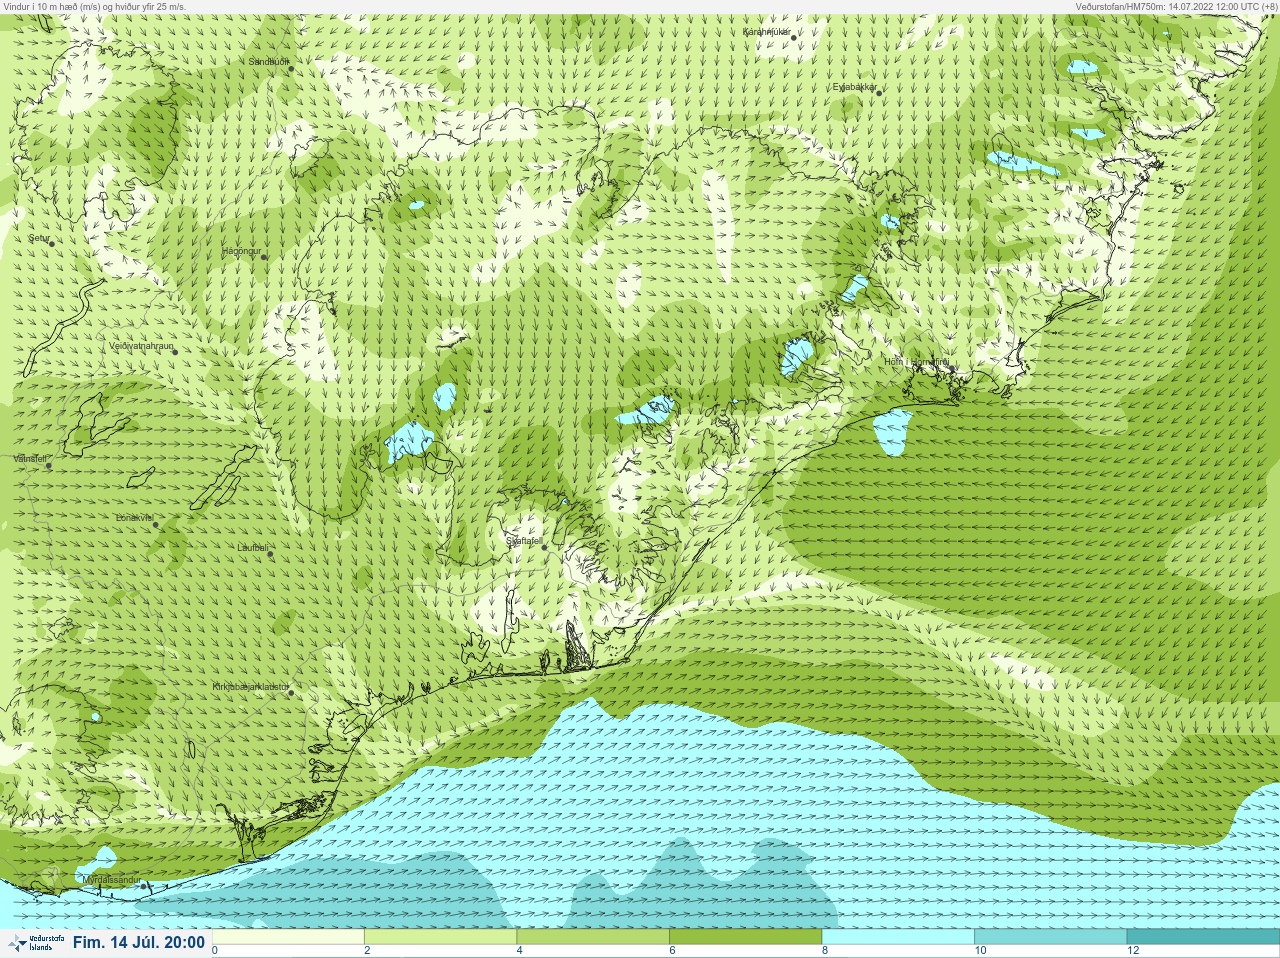Click the legend tick value 12
The image size is (1280, 958).
[x=1133, y=951]
